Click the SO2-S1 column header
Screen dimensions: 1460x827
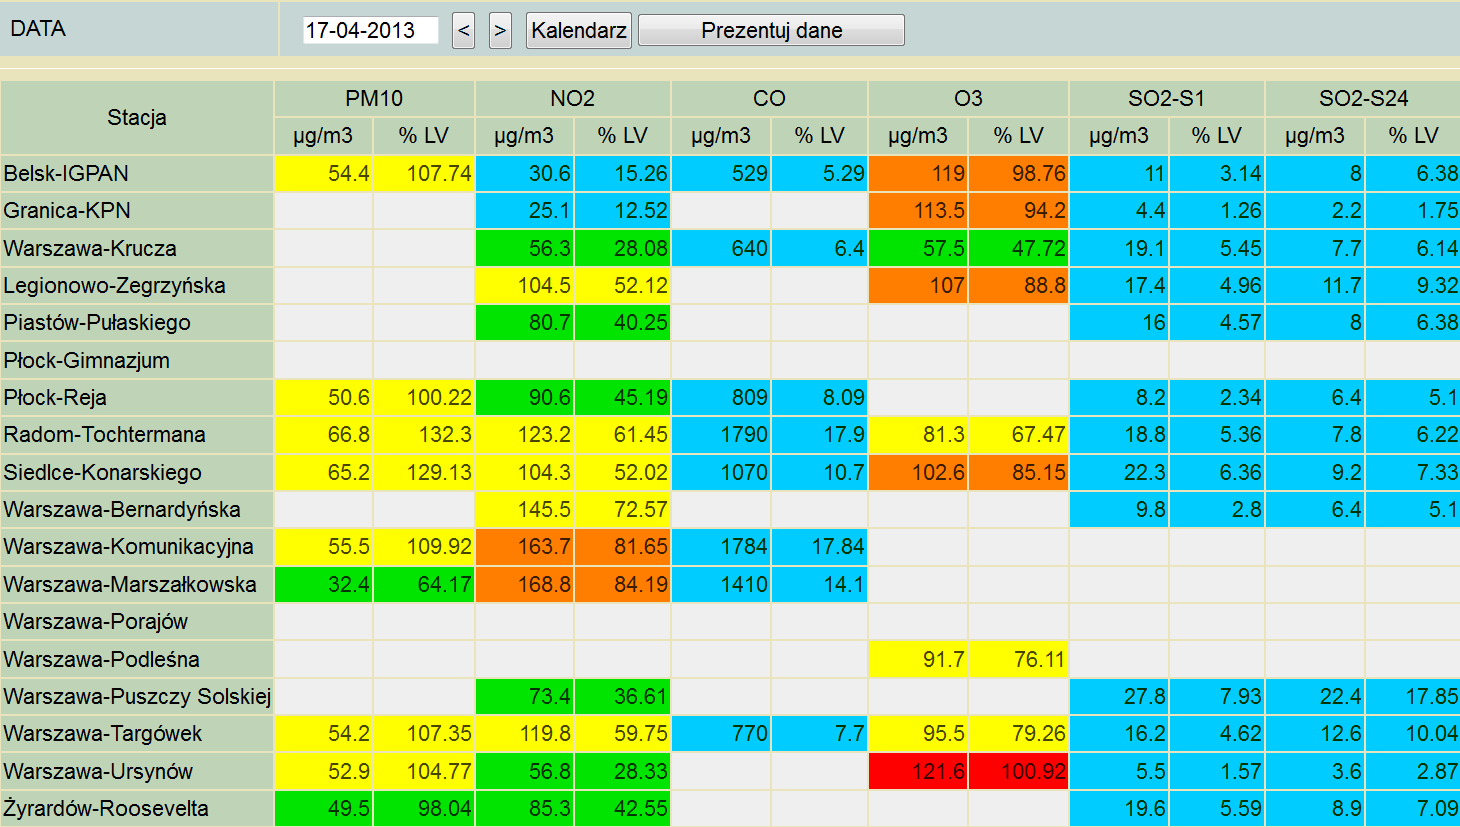[1167, 98]
